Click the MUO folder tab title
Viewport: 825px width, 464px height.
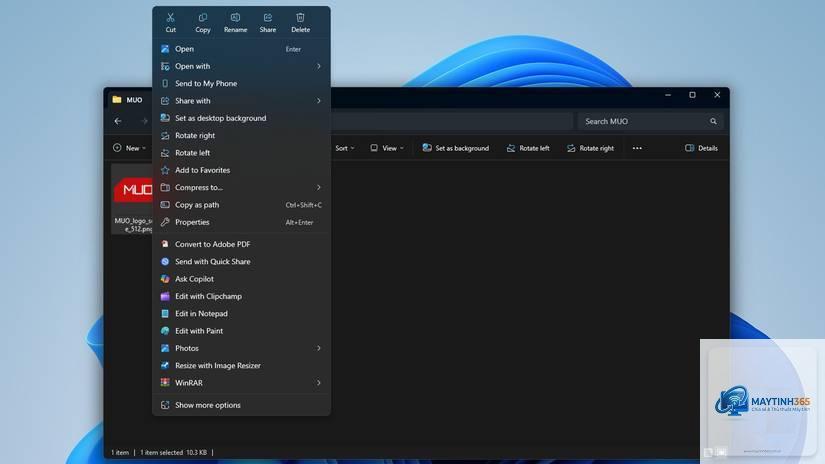pyautogui.click(x=134, y=100)
